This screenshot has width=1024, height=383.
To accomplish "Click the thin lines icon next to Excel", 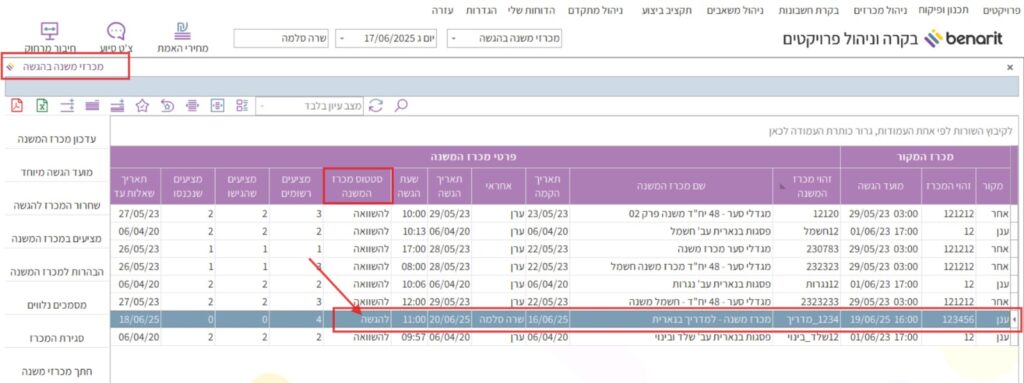I will pos(67,105).
